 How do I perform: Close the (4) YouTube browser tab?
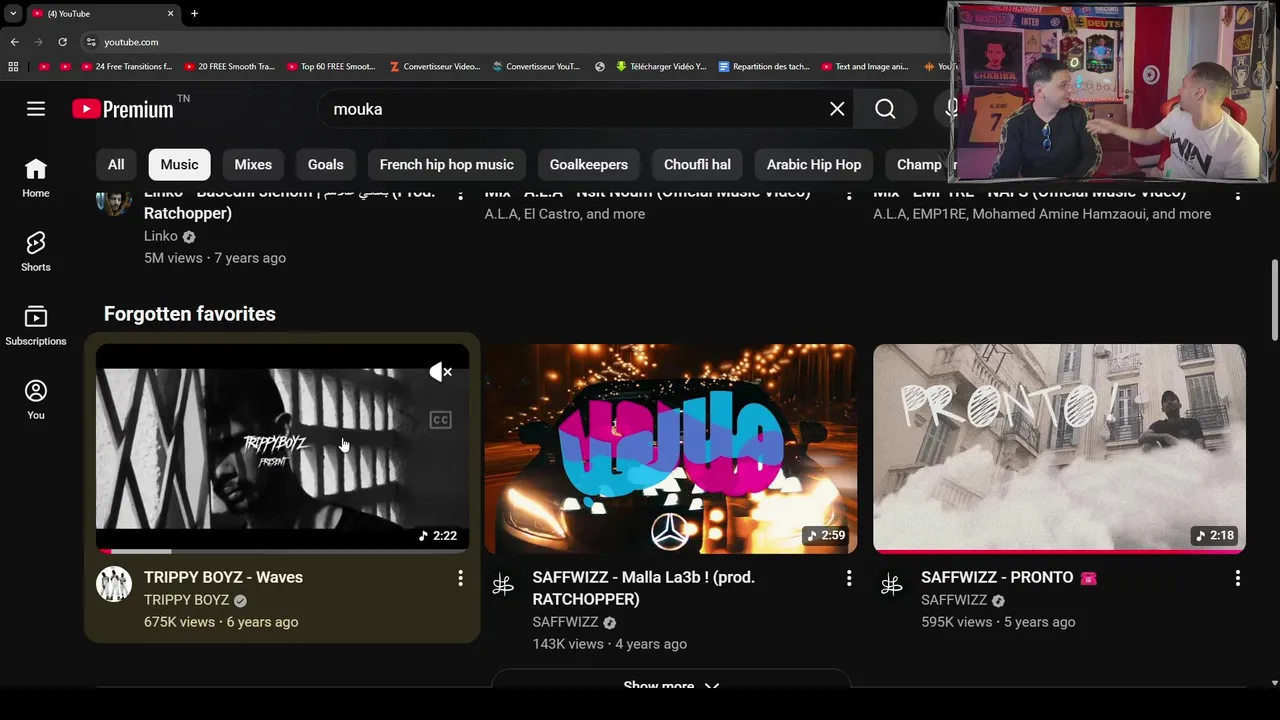[x=170, y=13]
